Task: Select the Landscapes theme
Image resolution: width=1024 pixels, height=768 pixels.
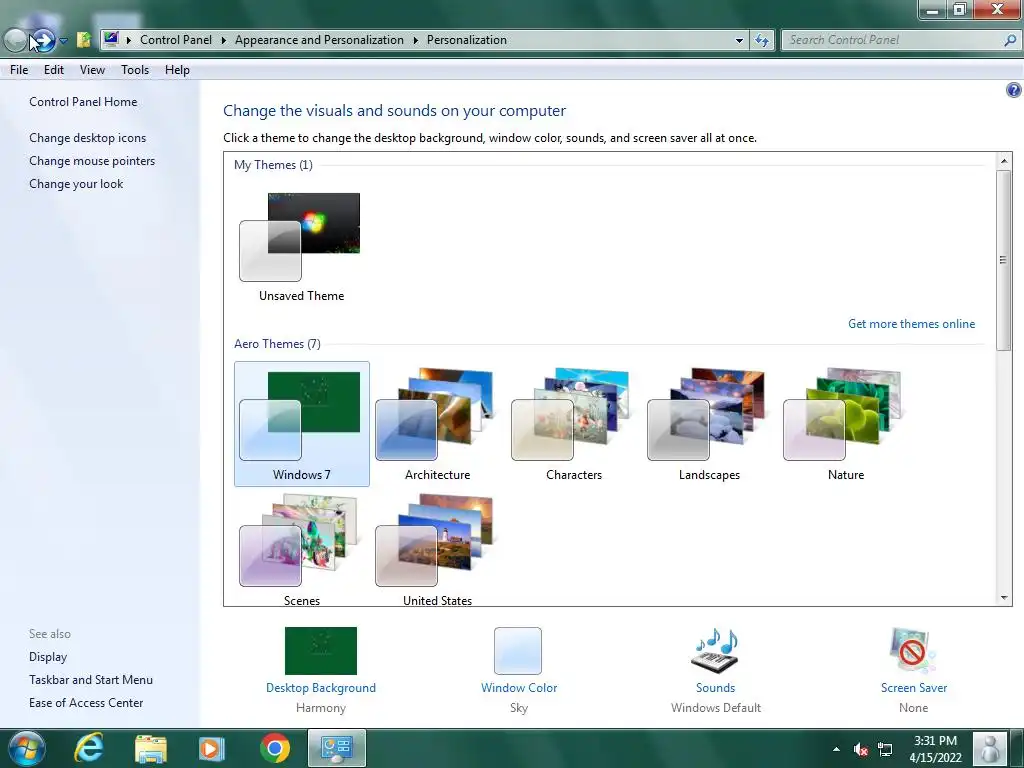Action: point(709,424)
